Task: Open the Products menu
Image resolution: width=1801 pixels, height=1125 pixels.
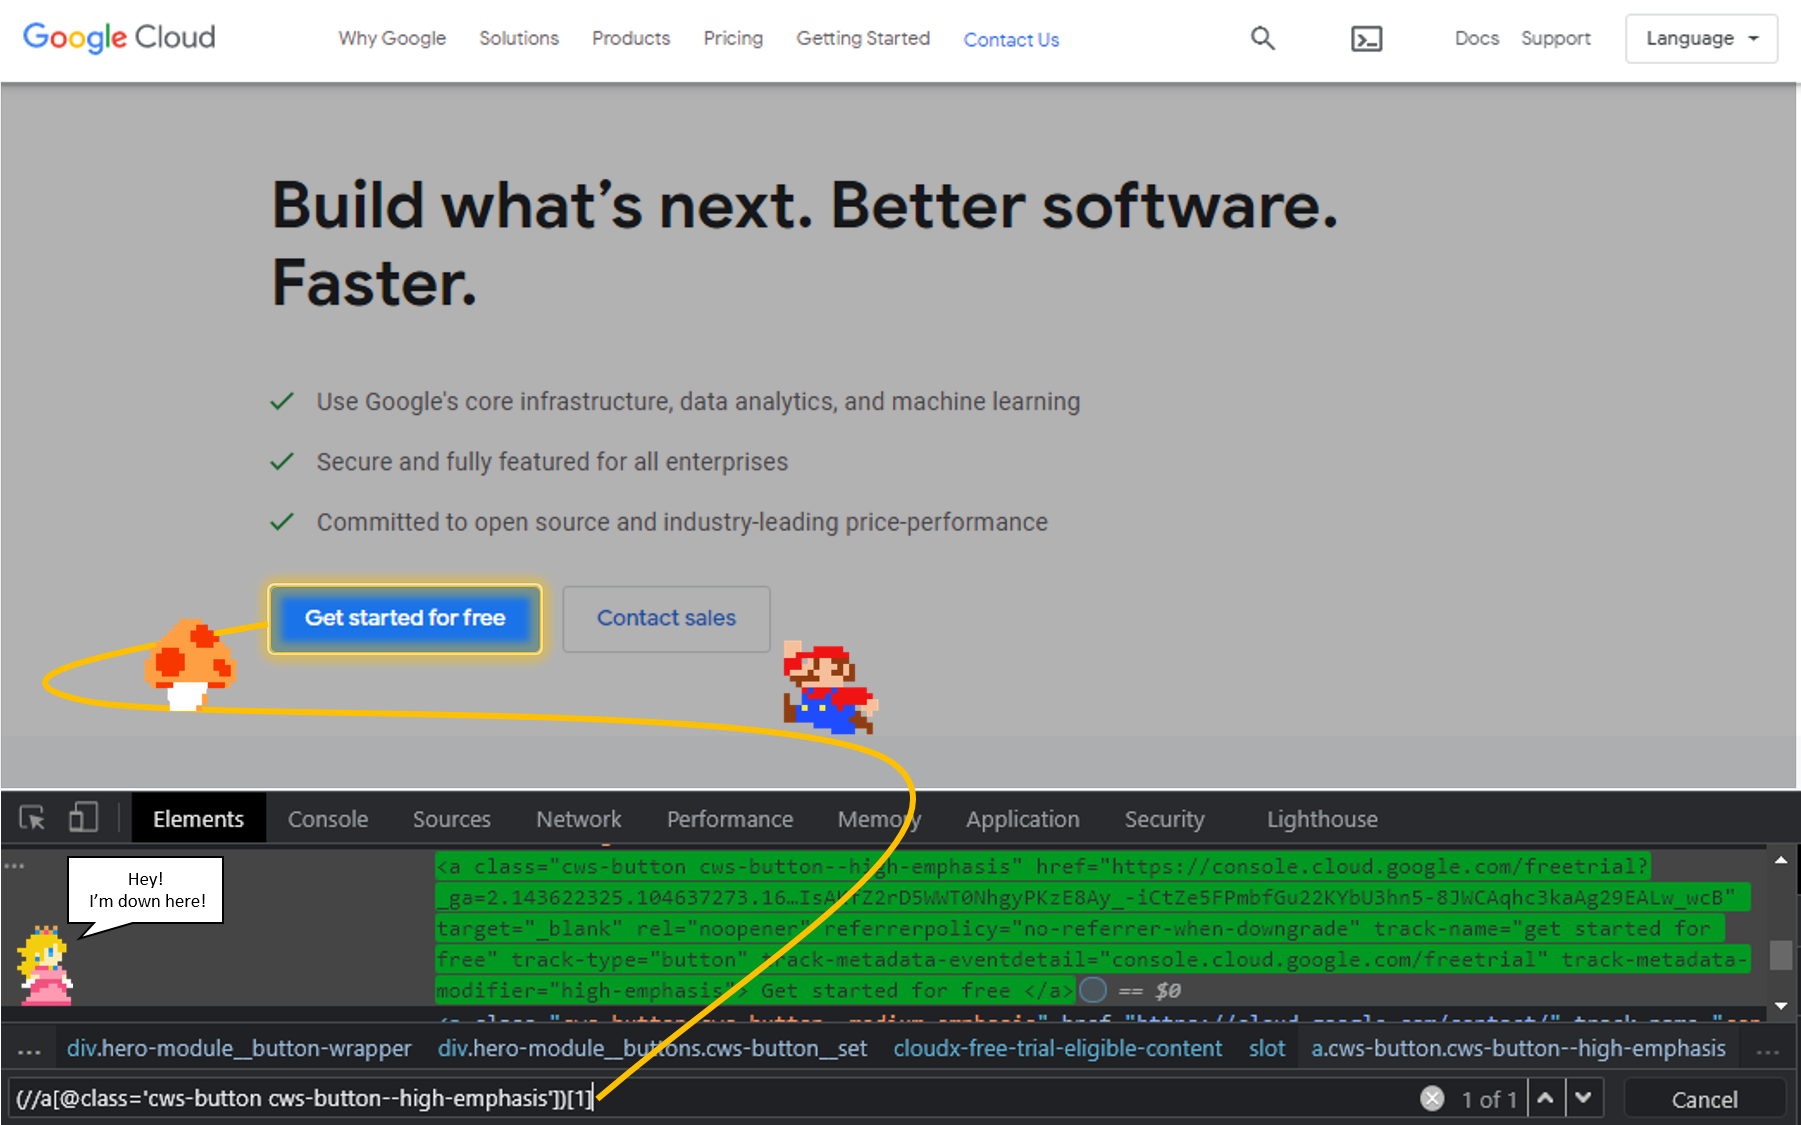Action: pos(631,38)
